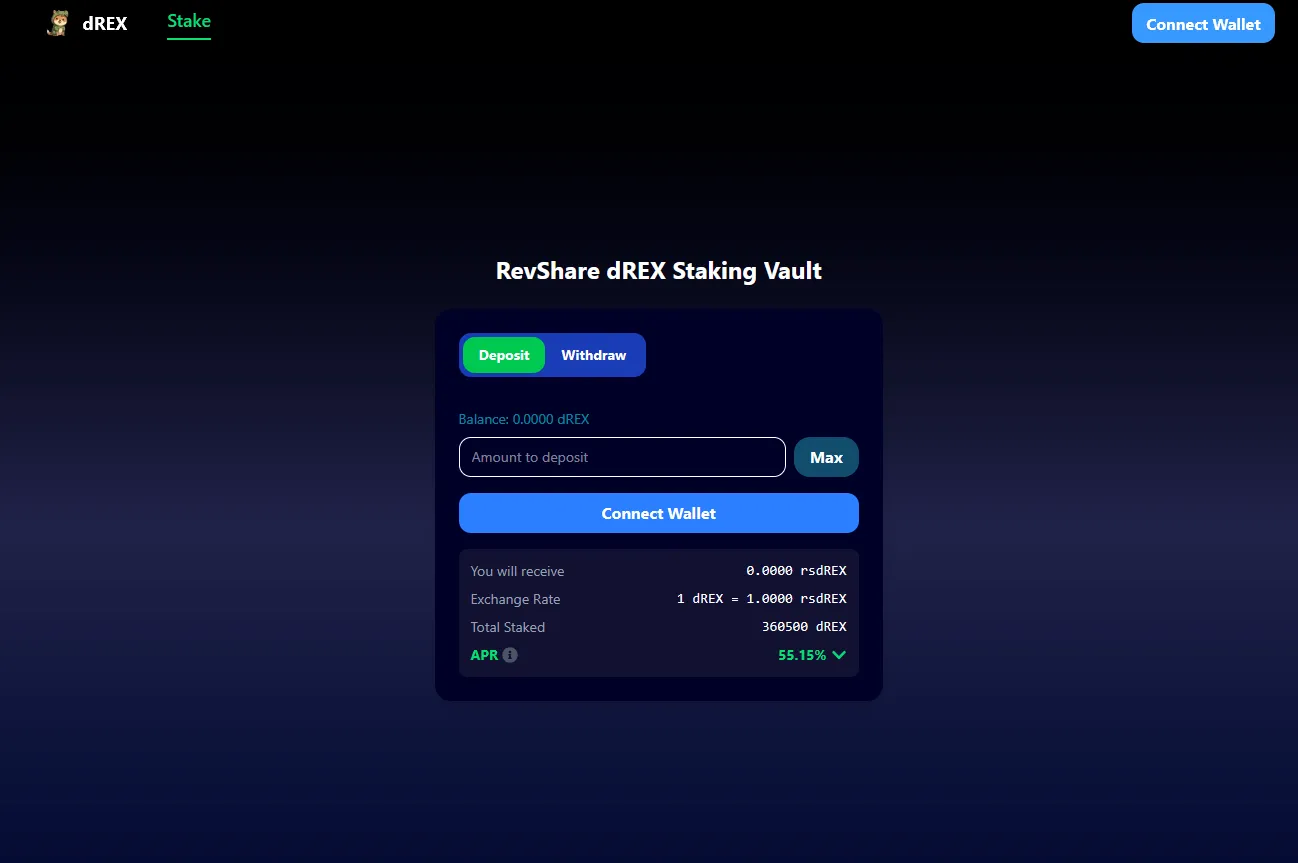1298x863 pixels.
Task: Click the Exchange Rate label
Action: [515, 599]
